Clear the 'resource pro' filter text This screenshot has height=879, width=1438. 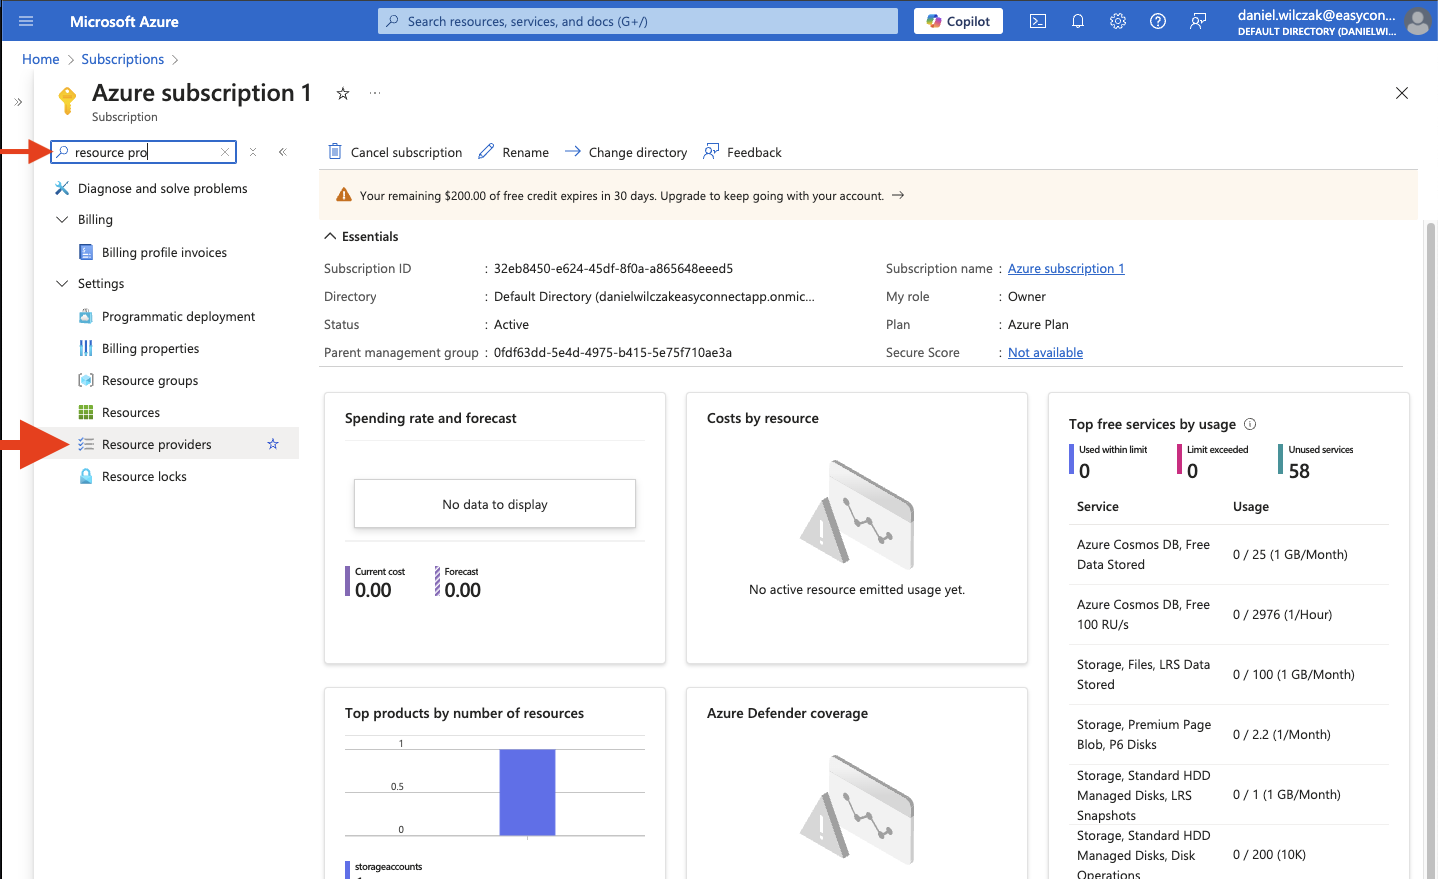[x=225, y=152]
